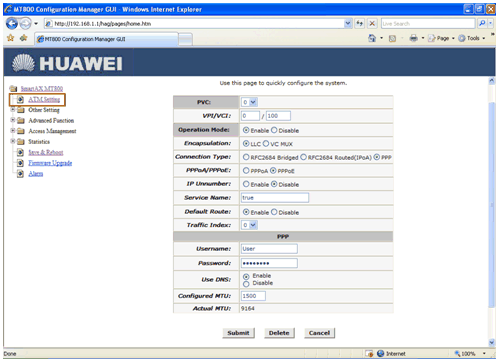The width and height of the screenshot is (501, 362).
Task: Click the Access Management folder icon
Action: (21, 131)
